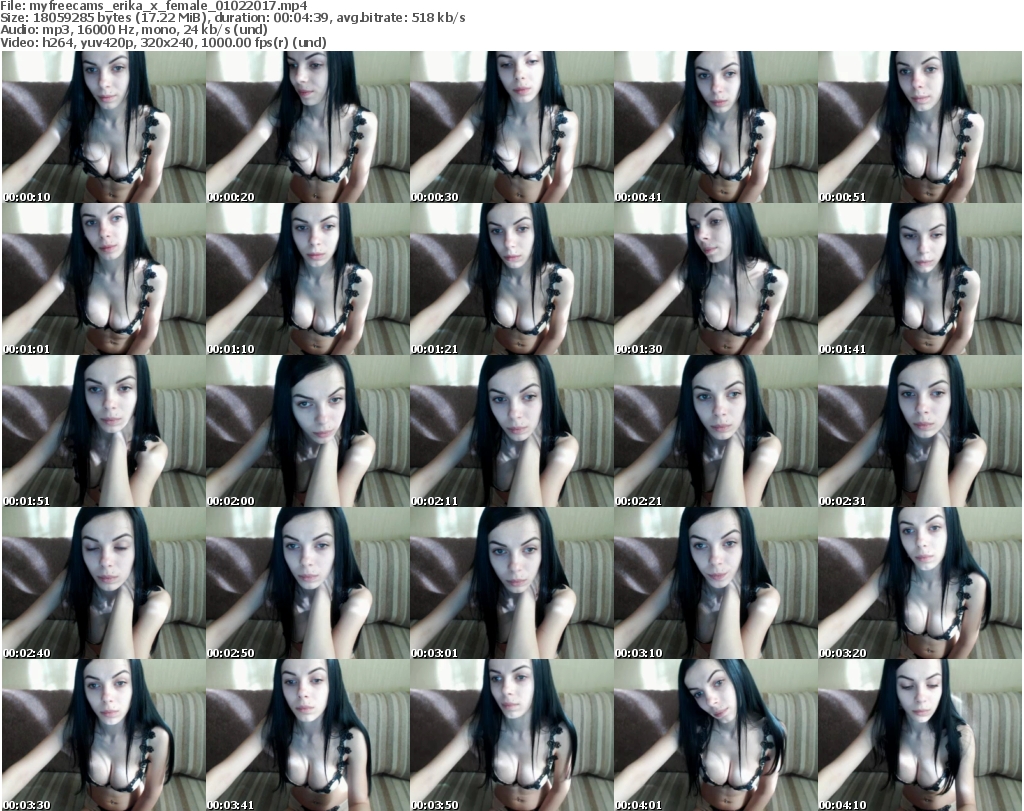Pick the frame stamped 00:02:21
1024x811 pixels.
[x=716, y=431]
